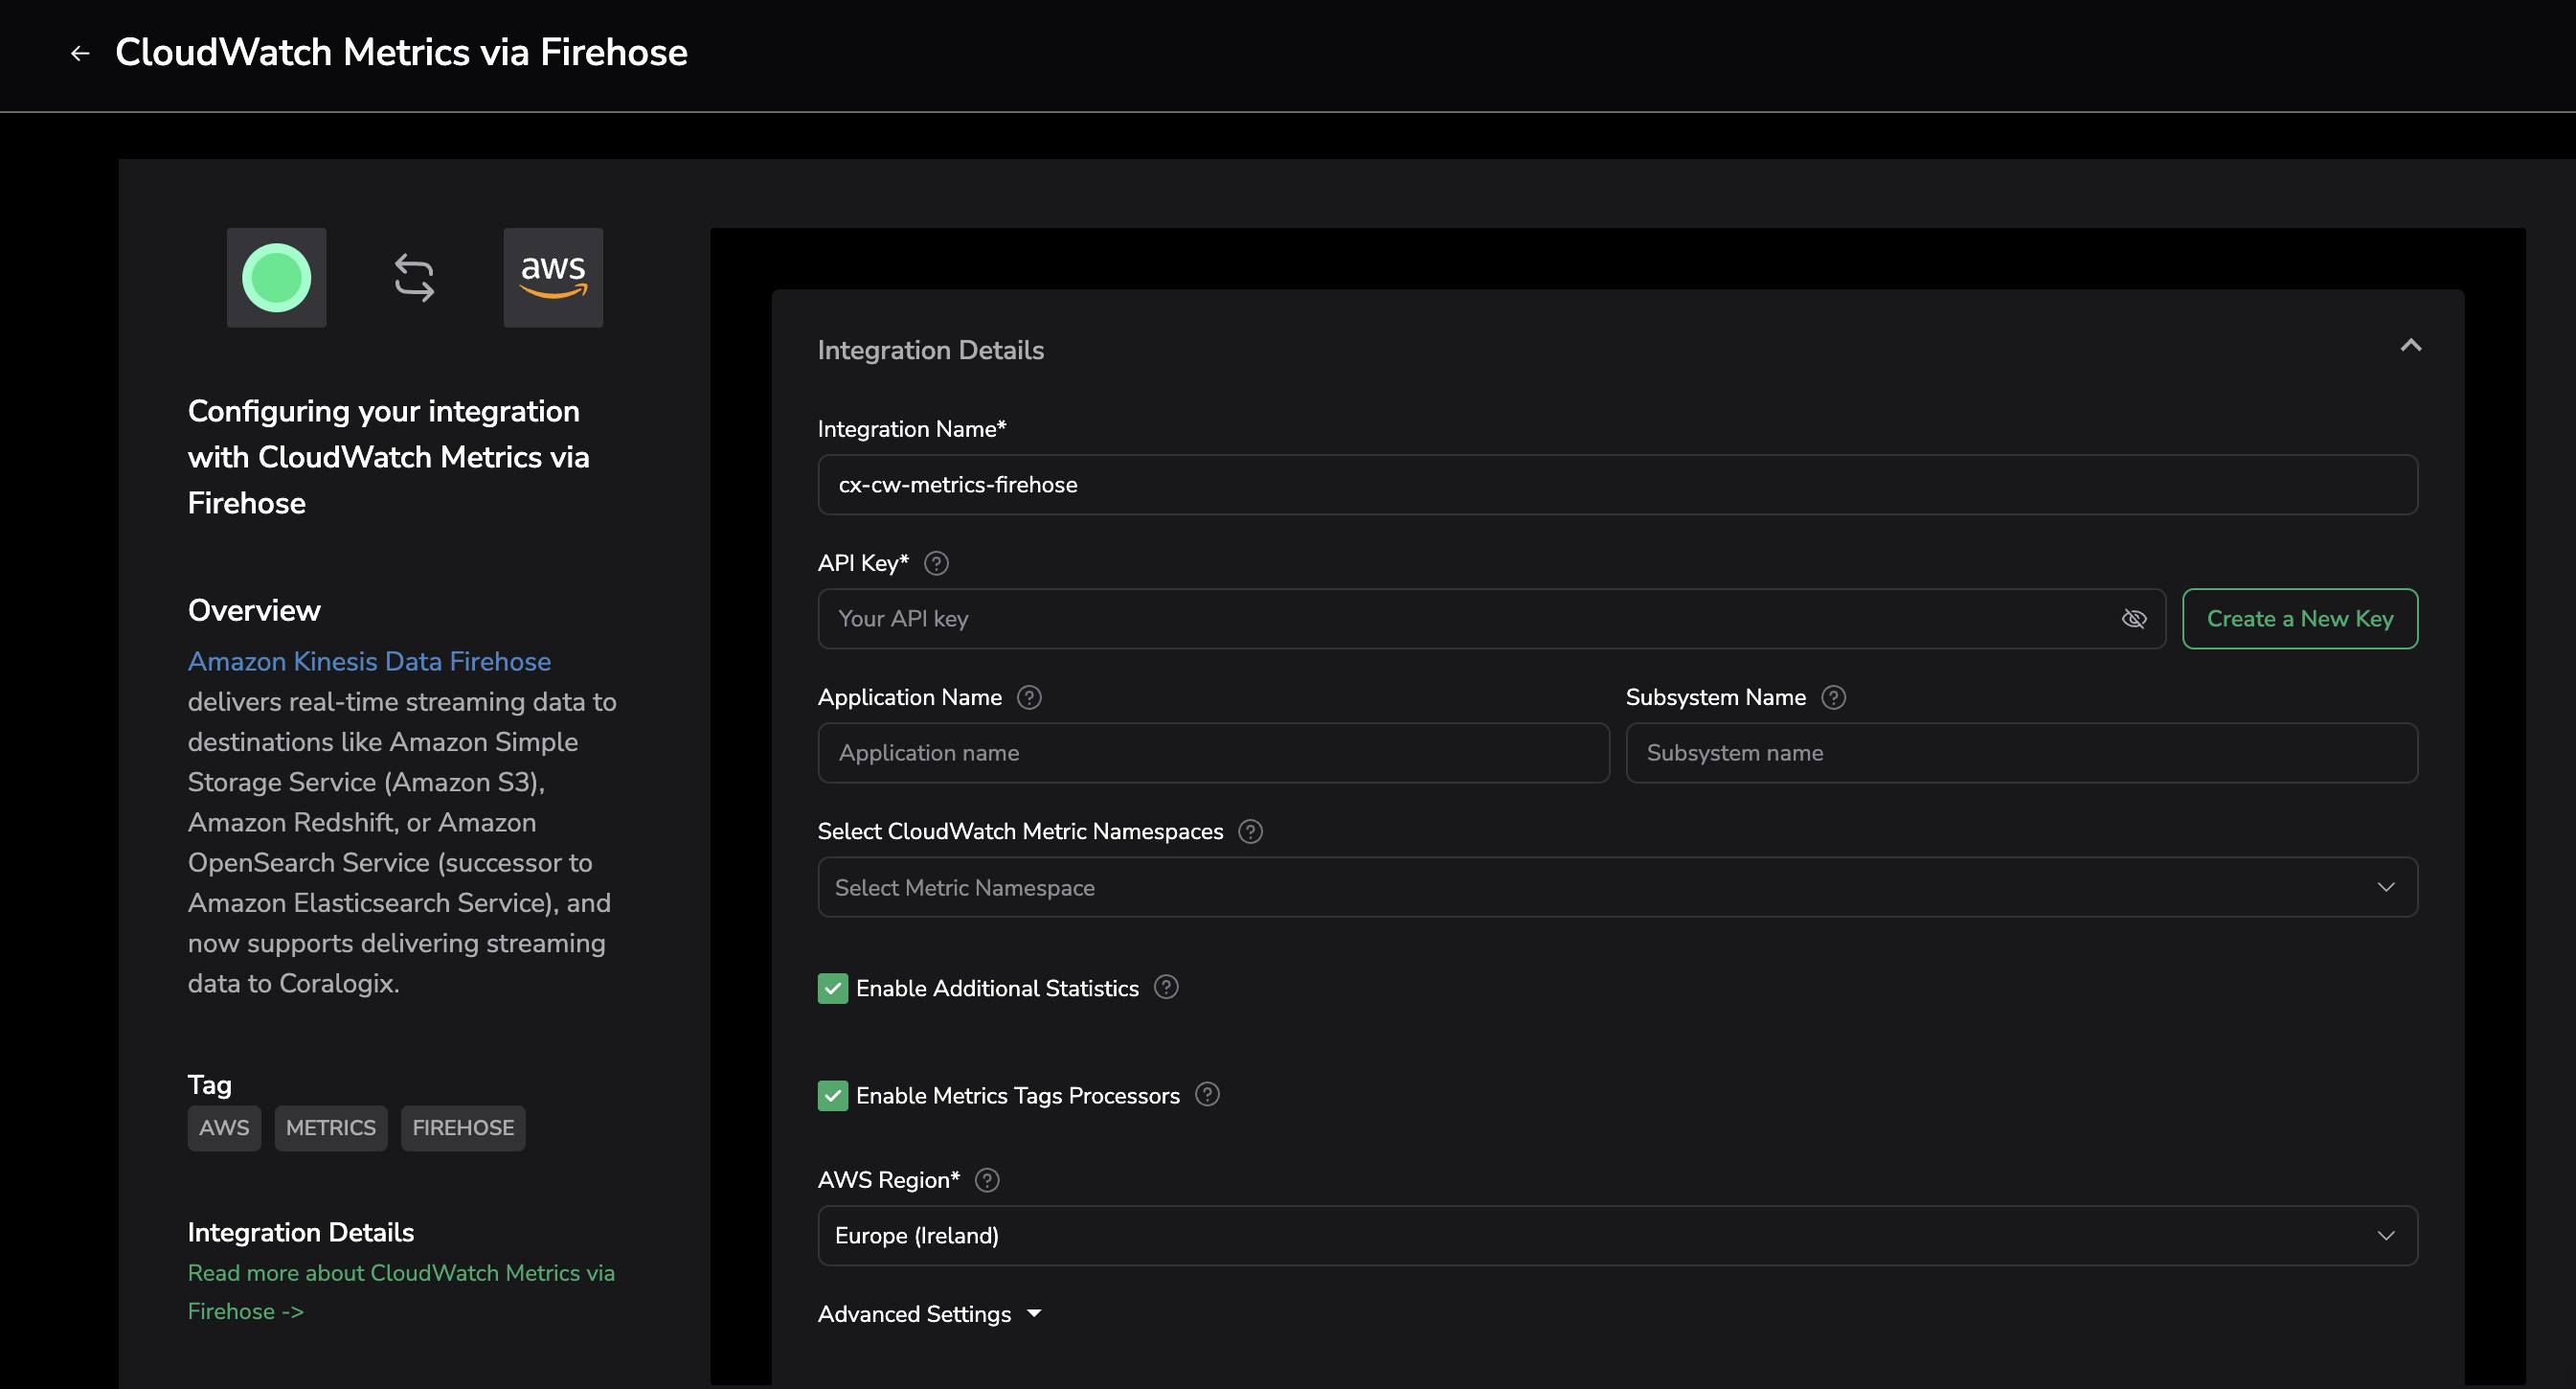Screen dimensions: 2576x1389
Task: Click the Integration Name input field
Action: (x=1617, y=484)
